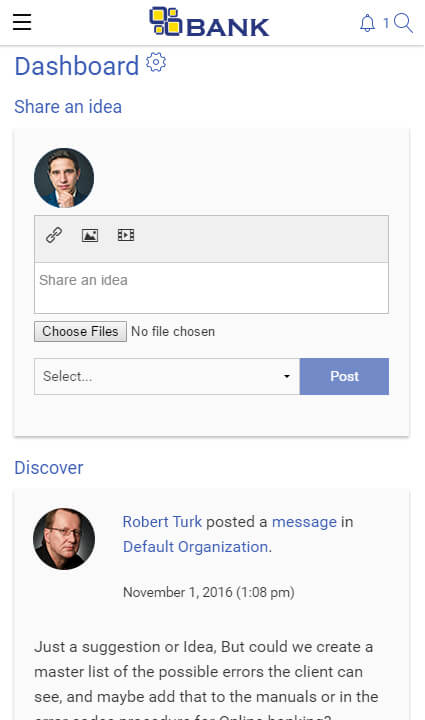Click the notification count number
The height and width of the screenshot is (720, 425).
click(x=386, y=23)
